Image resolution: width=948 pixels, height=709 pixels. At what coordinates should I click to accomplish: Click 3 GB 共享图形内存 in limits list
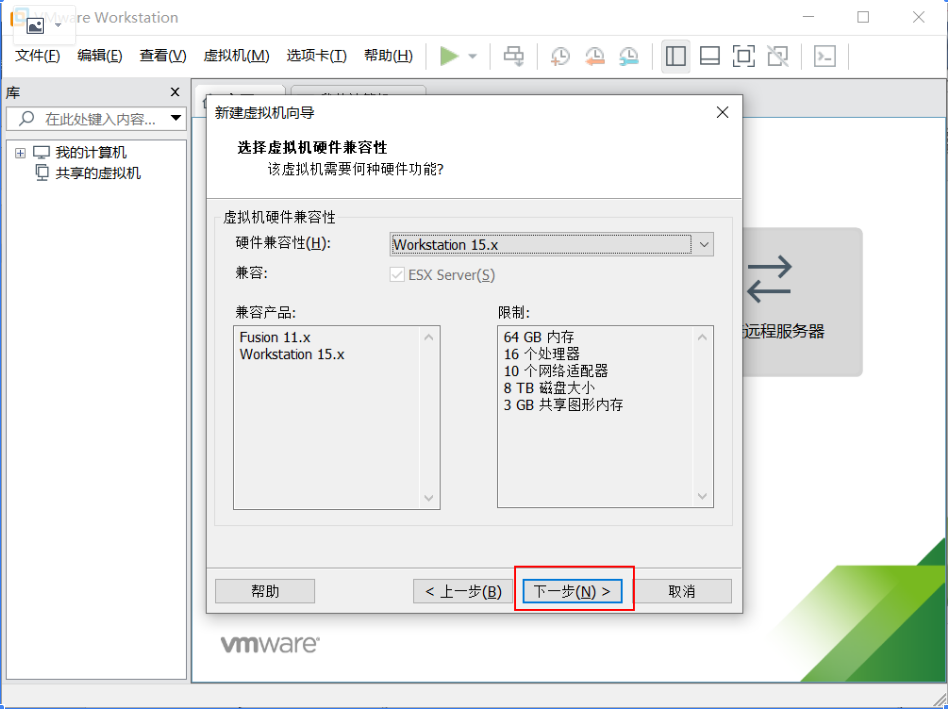pos(563,404)
